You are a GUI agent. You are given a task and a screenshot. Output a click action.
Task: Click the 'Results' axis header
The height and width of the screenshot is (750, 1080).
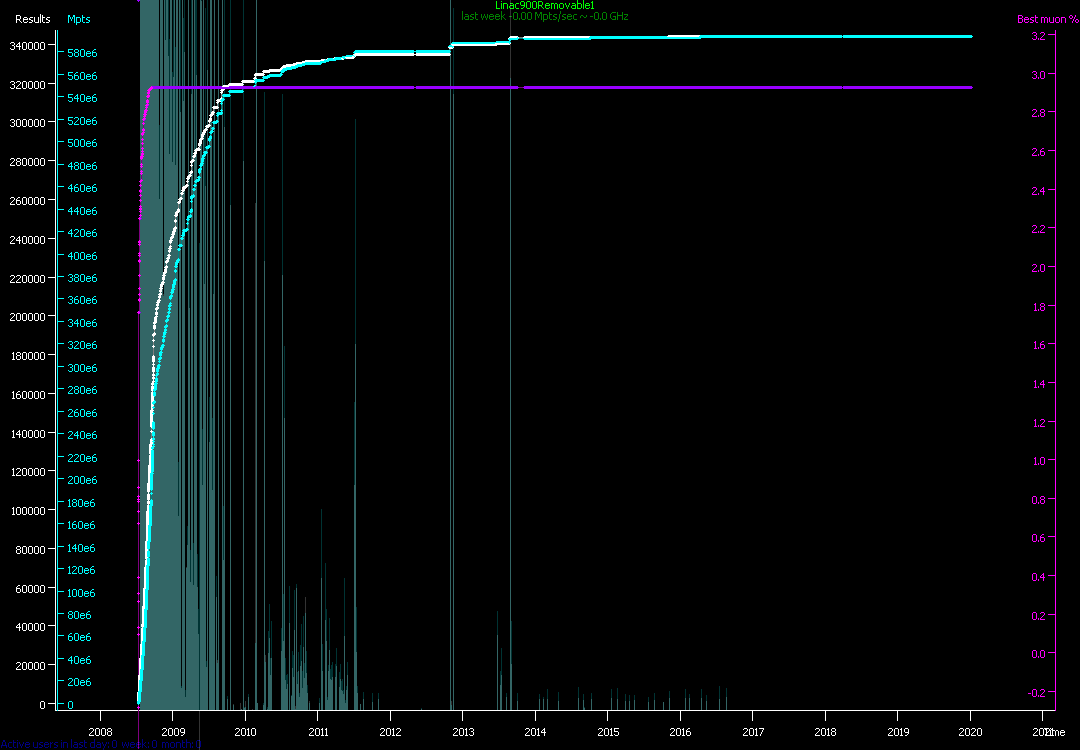(32, 19)
